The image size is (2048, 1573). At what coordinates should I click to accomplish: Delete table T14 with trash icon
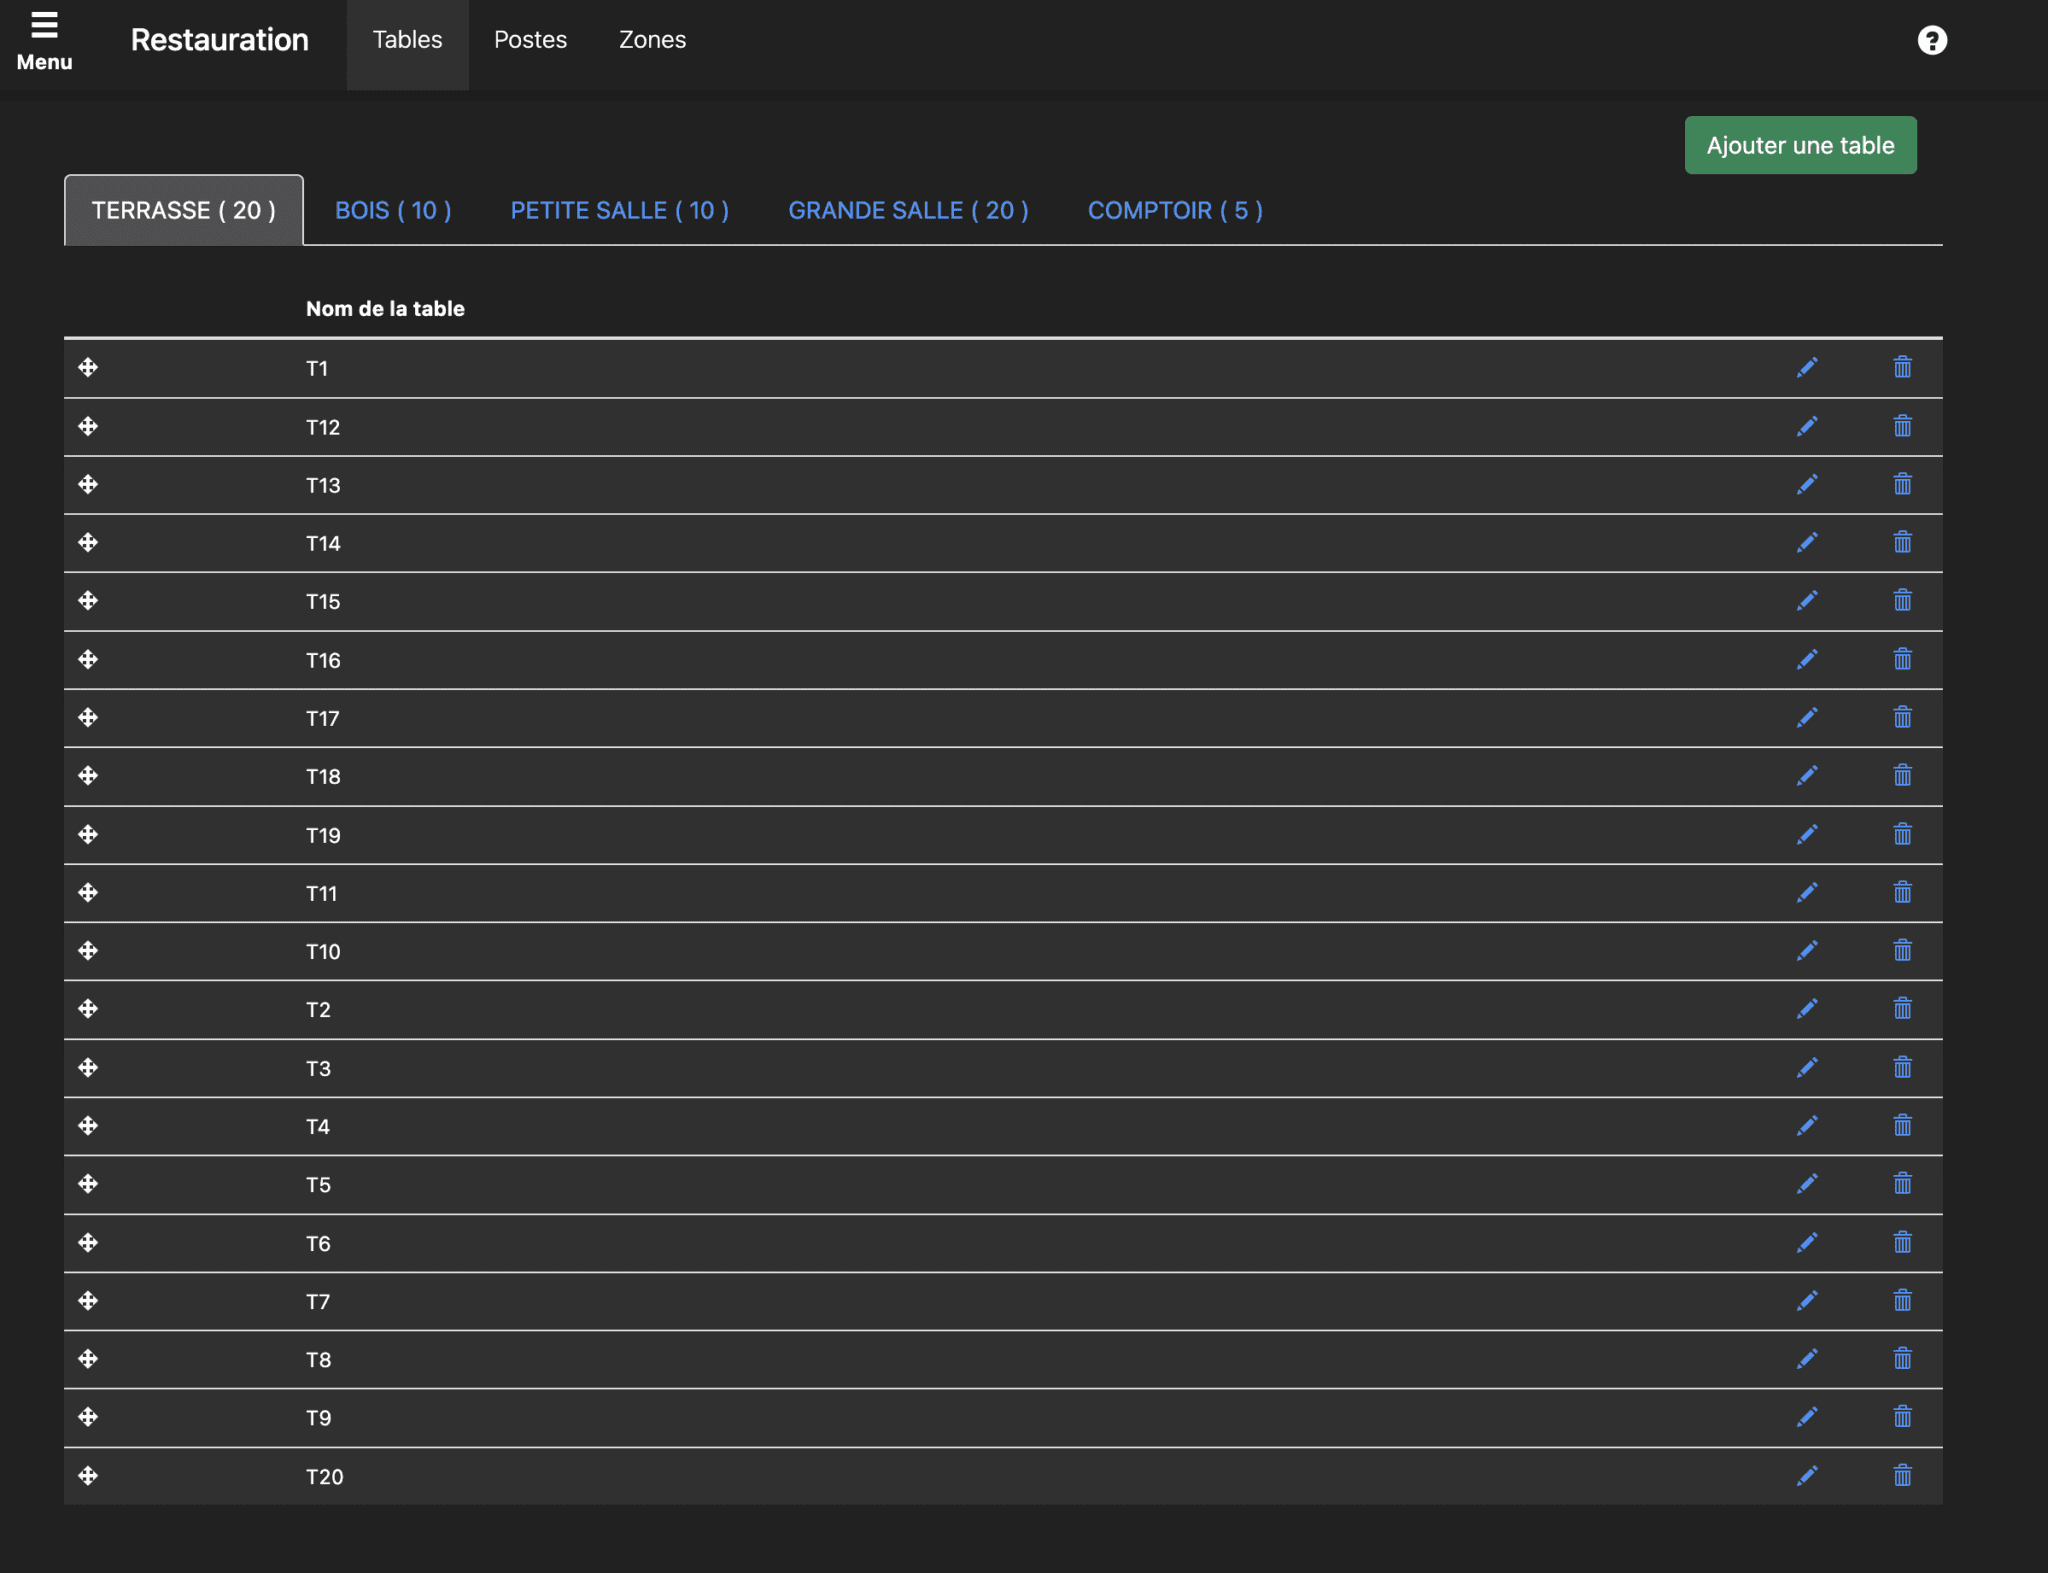coord(1902,543)
